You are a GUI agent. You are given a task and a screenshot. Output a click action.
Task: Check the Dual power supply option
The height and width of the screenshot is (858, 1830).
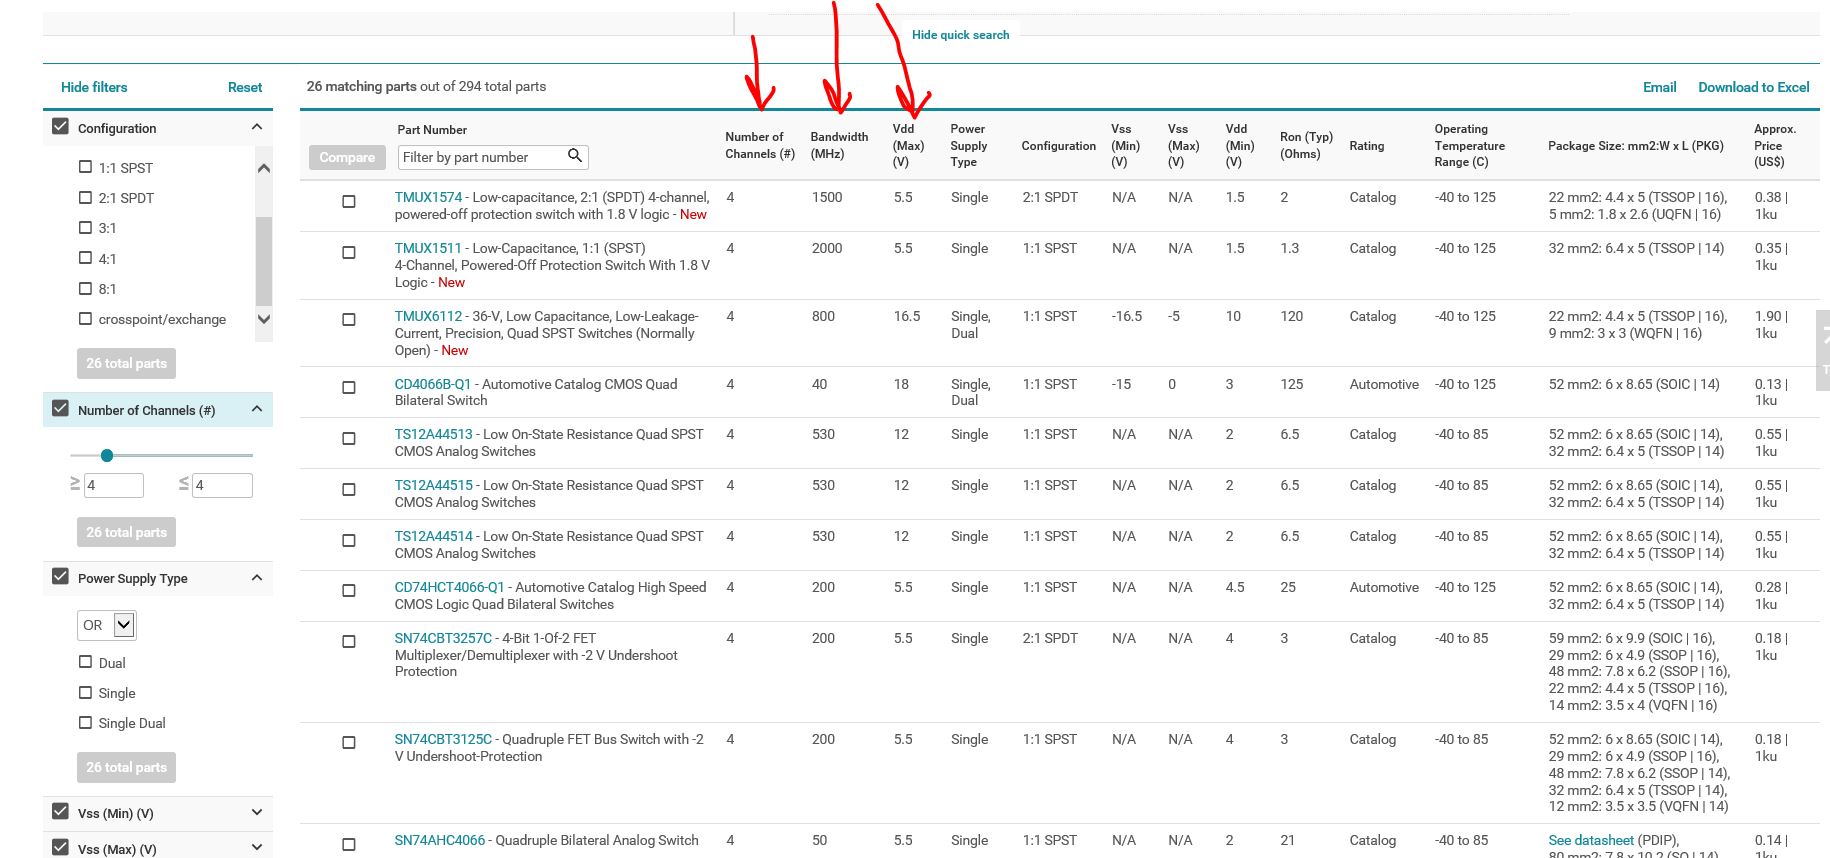85,662
